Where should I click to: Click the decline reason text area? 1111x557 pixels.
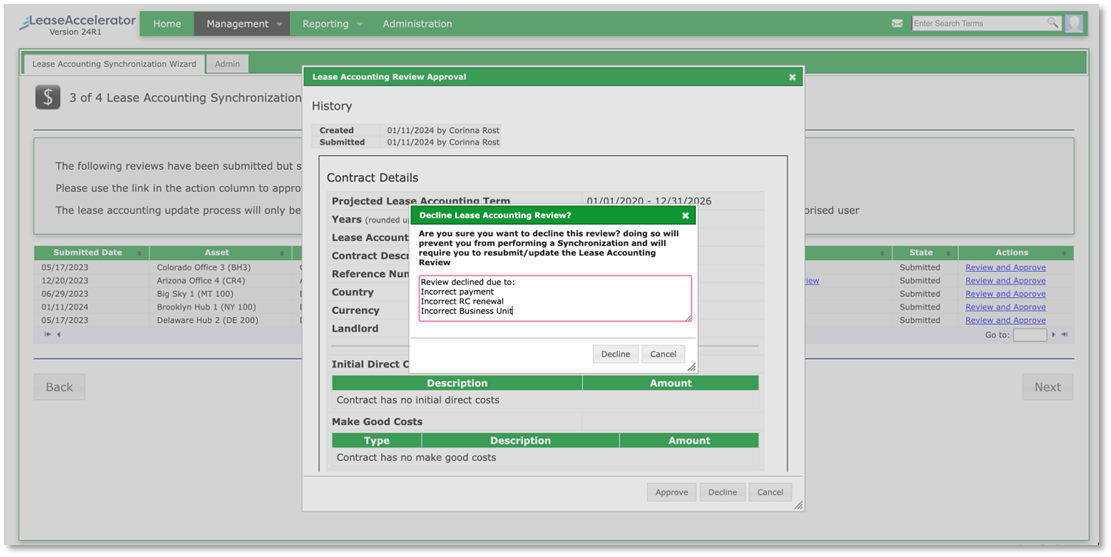point(556,298)
